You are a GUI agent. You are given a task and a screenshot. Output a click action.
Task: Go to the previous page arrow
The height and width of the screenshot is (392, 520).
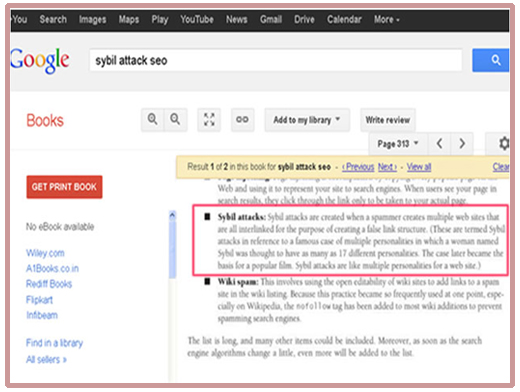[439, 144]
